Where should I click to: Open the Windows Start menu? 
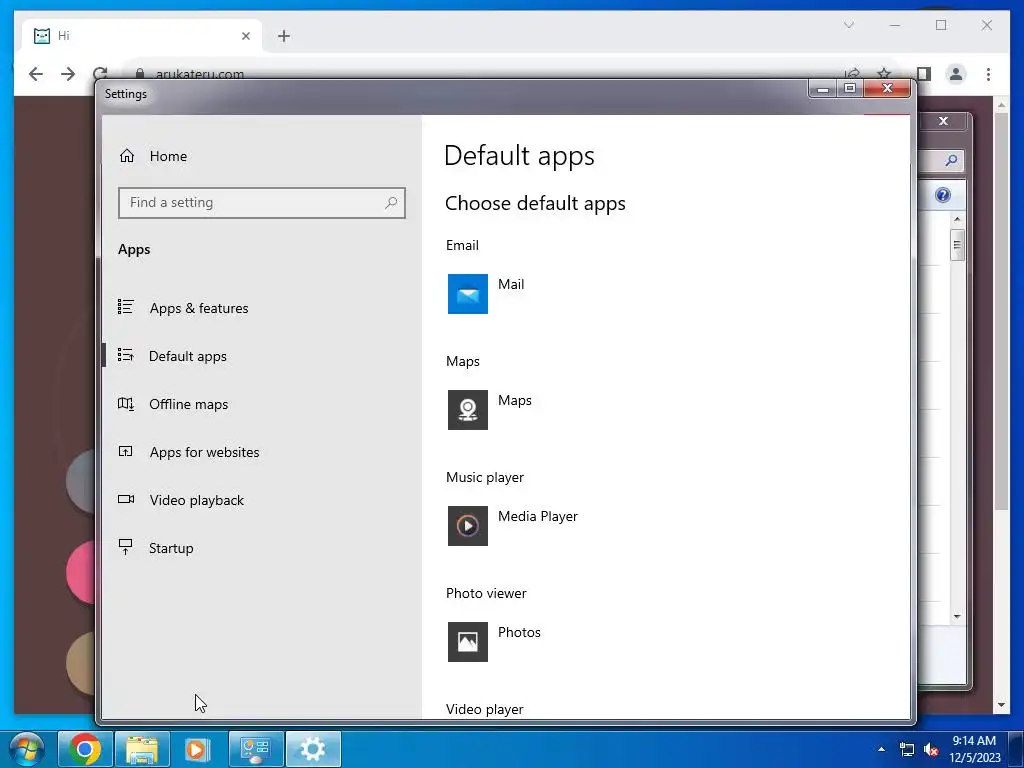(x=25, y=748)
